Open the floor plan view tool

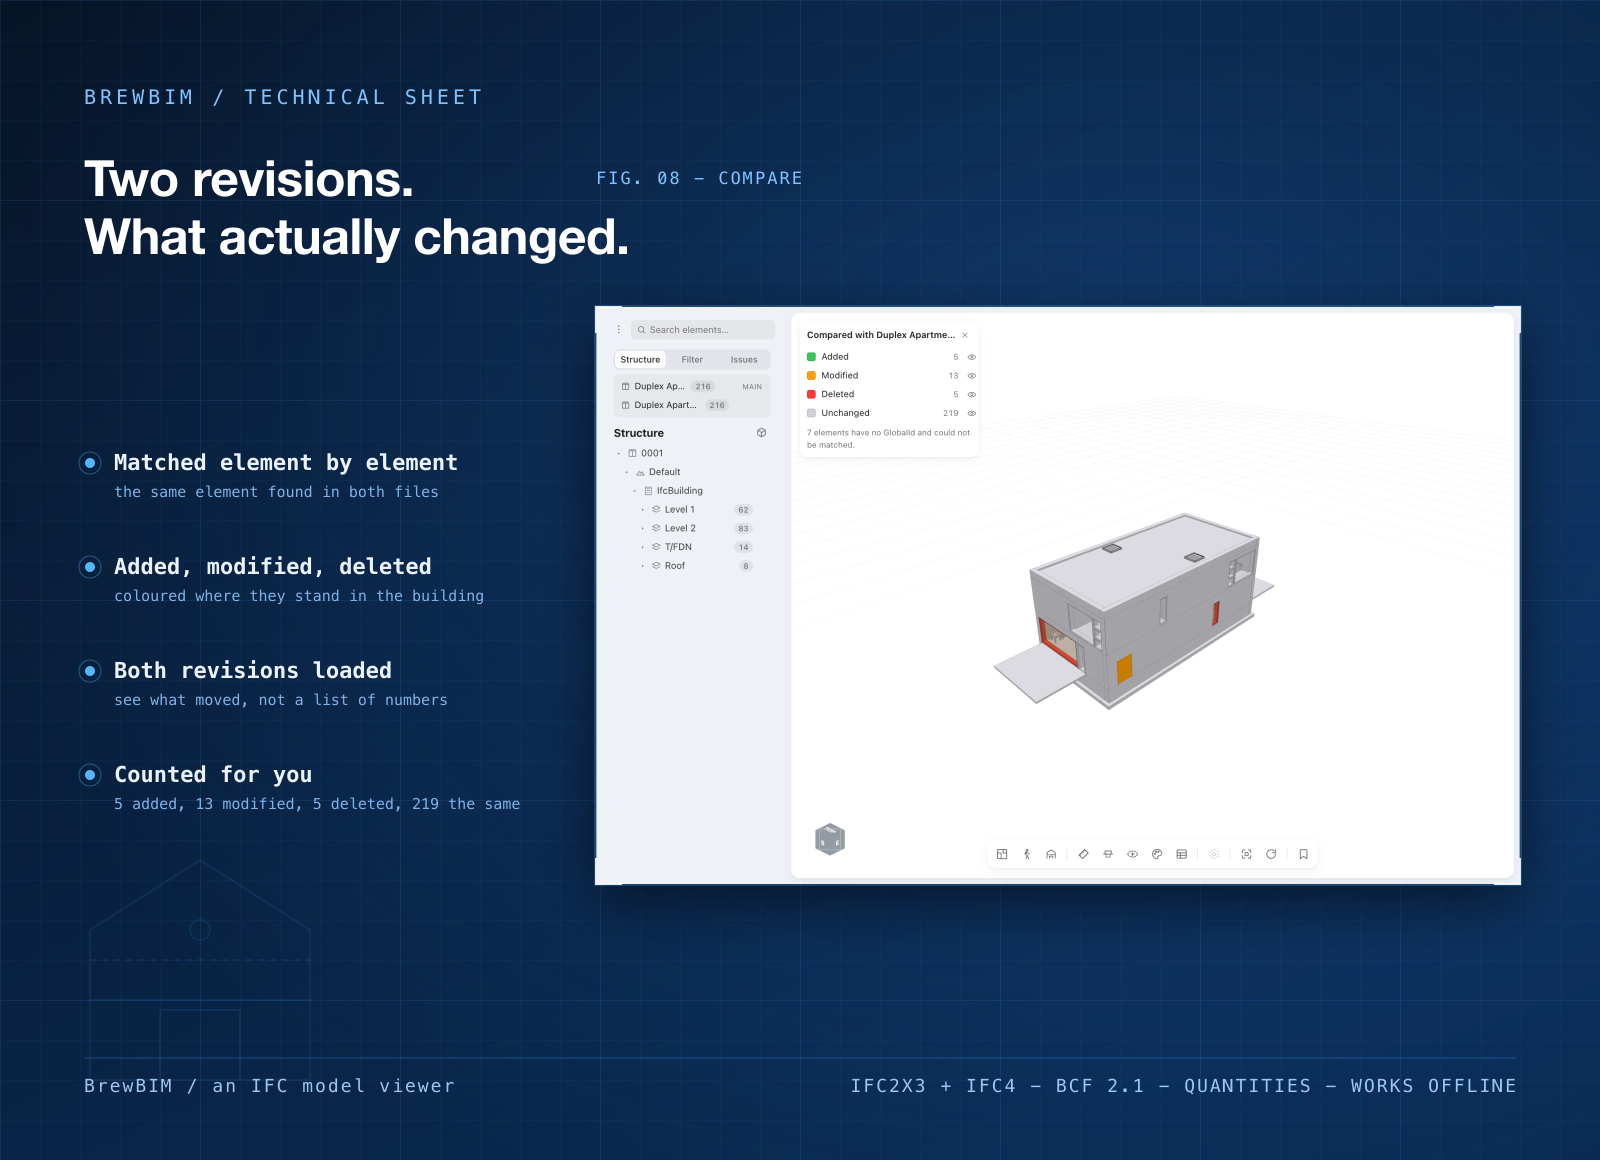(x=1002, y=854)
